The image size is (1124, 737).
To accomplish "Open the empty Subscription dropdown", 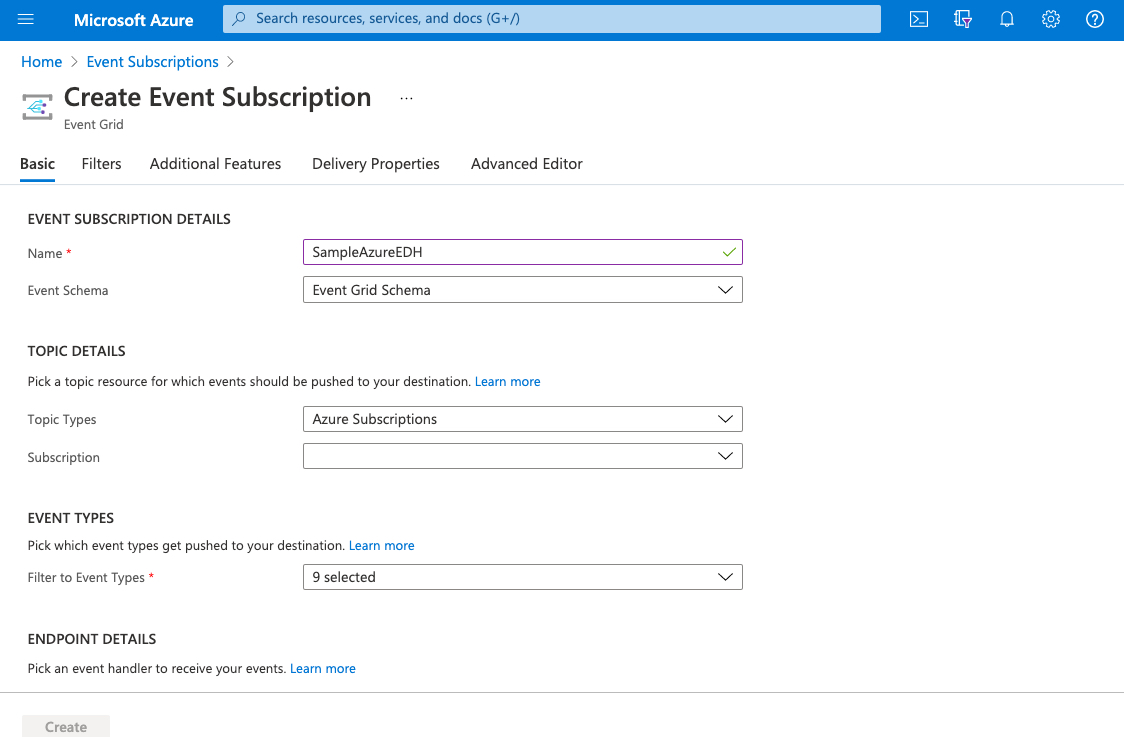I will click(x=523, y=456).
